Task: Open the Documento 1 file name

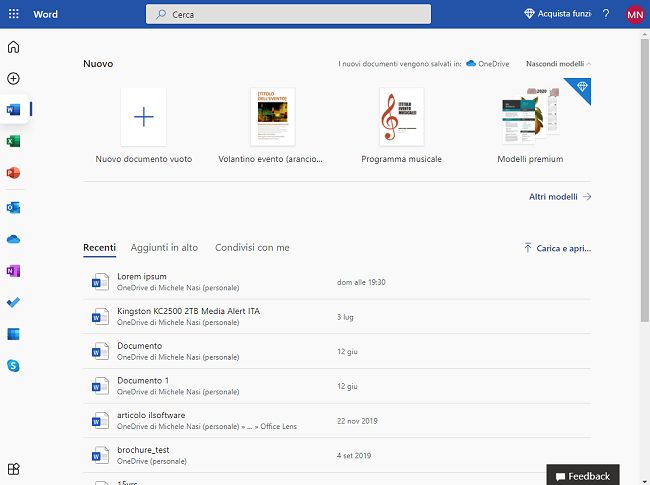Action: 143,381
